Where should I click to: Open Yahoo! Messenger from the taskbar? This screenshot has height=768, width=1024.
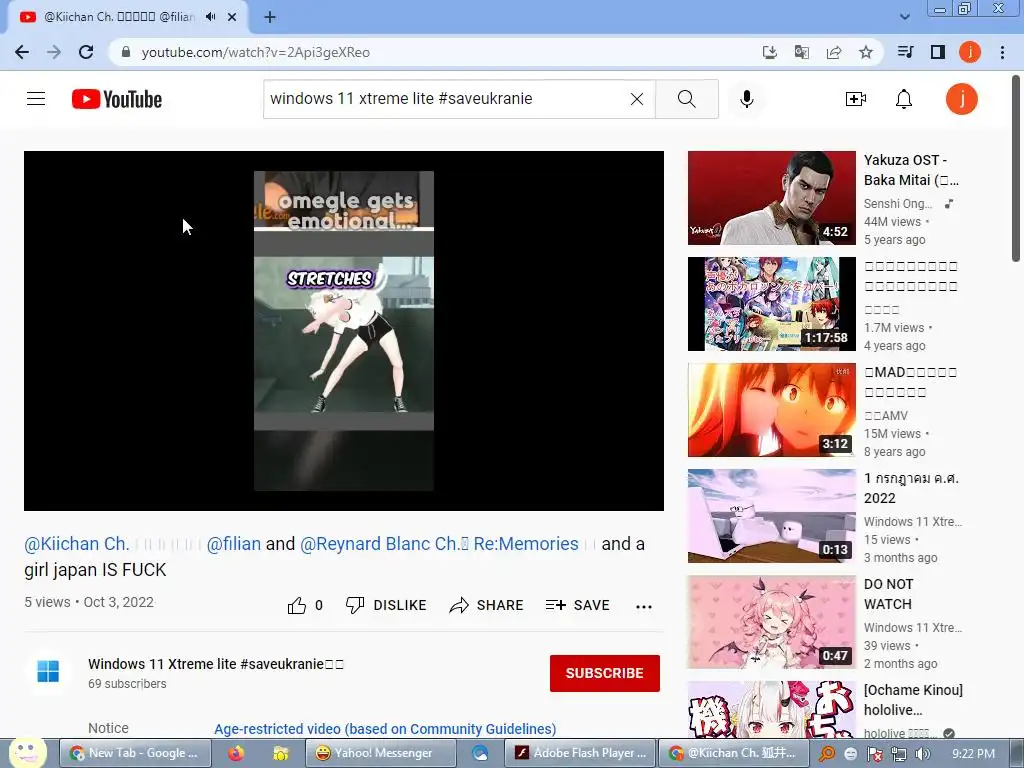pyautogui.click(x=381, y=753)
